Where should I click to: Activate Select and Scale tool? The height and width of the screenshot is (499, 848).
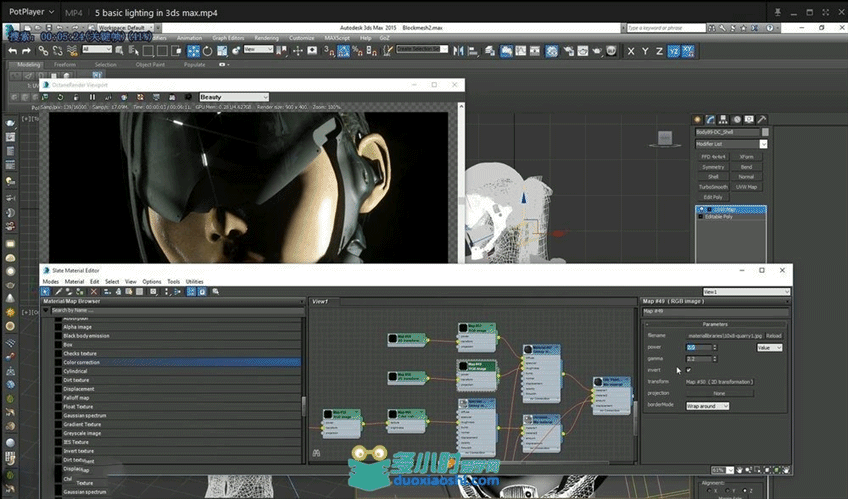click(222, 51)
